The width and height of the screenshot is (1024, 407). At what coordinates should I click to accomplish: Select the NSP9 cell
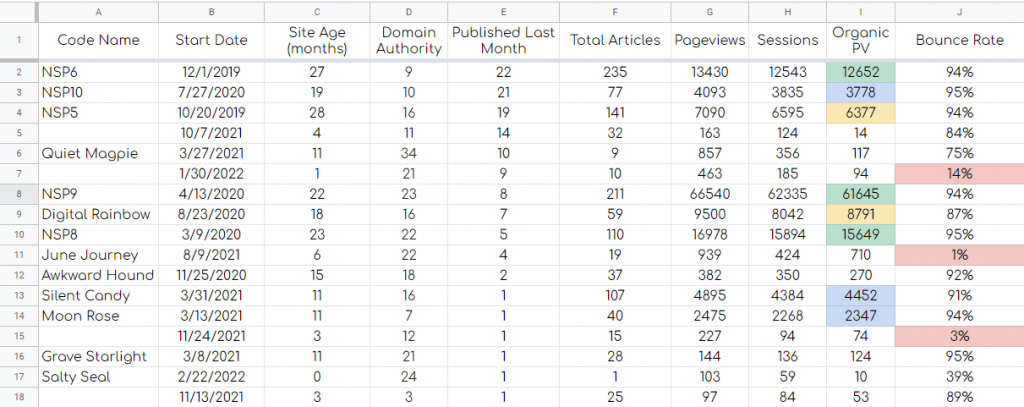coord(98,194)
